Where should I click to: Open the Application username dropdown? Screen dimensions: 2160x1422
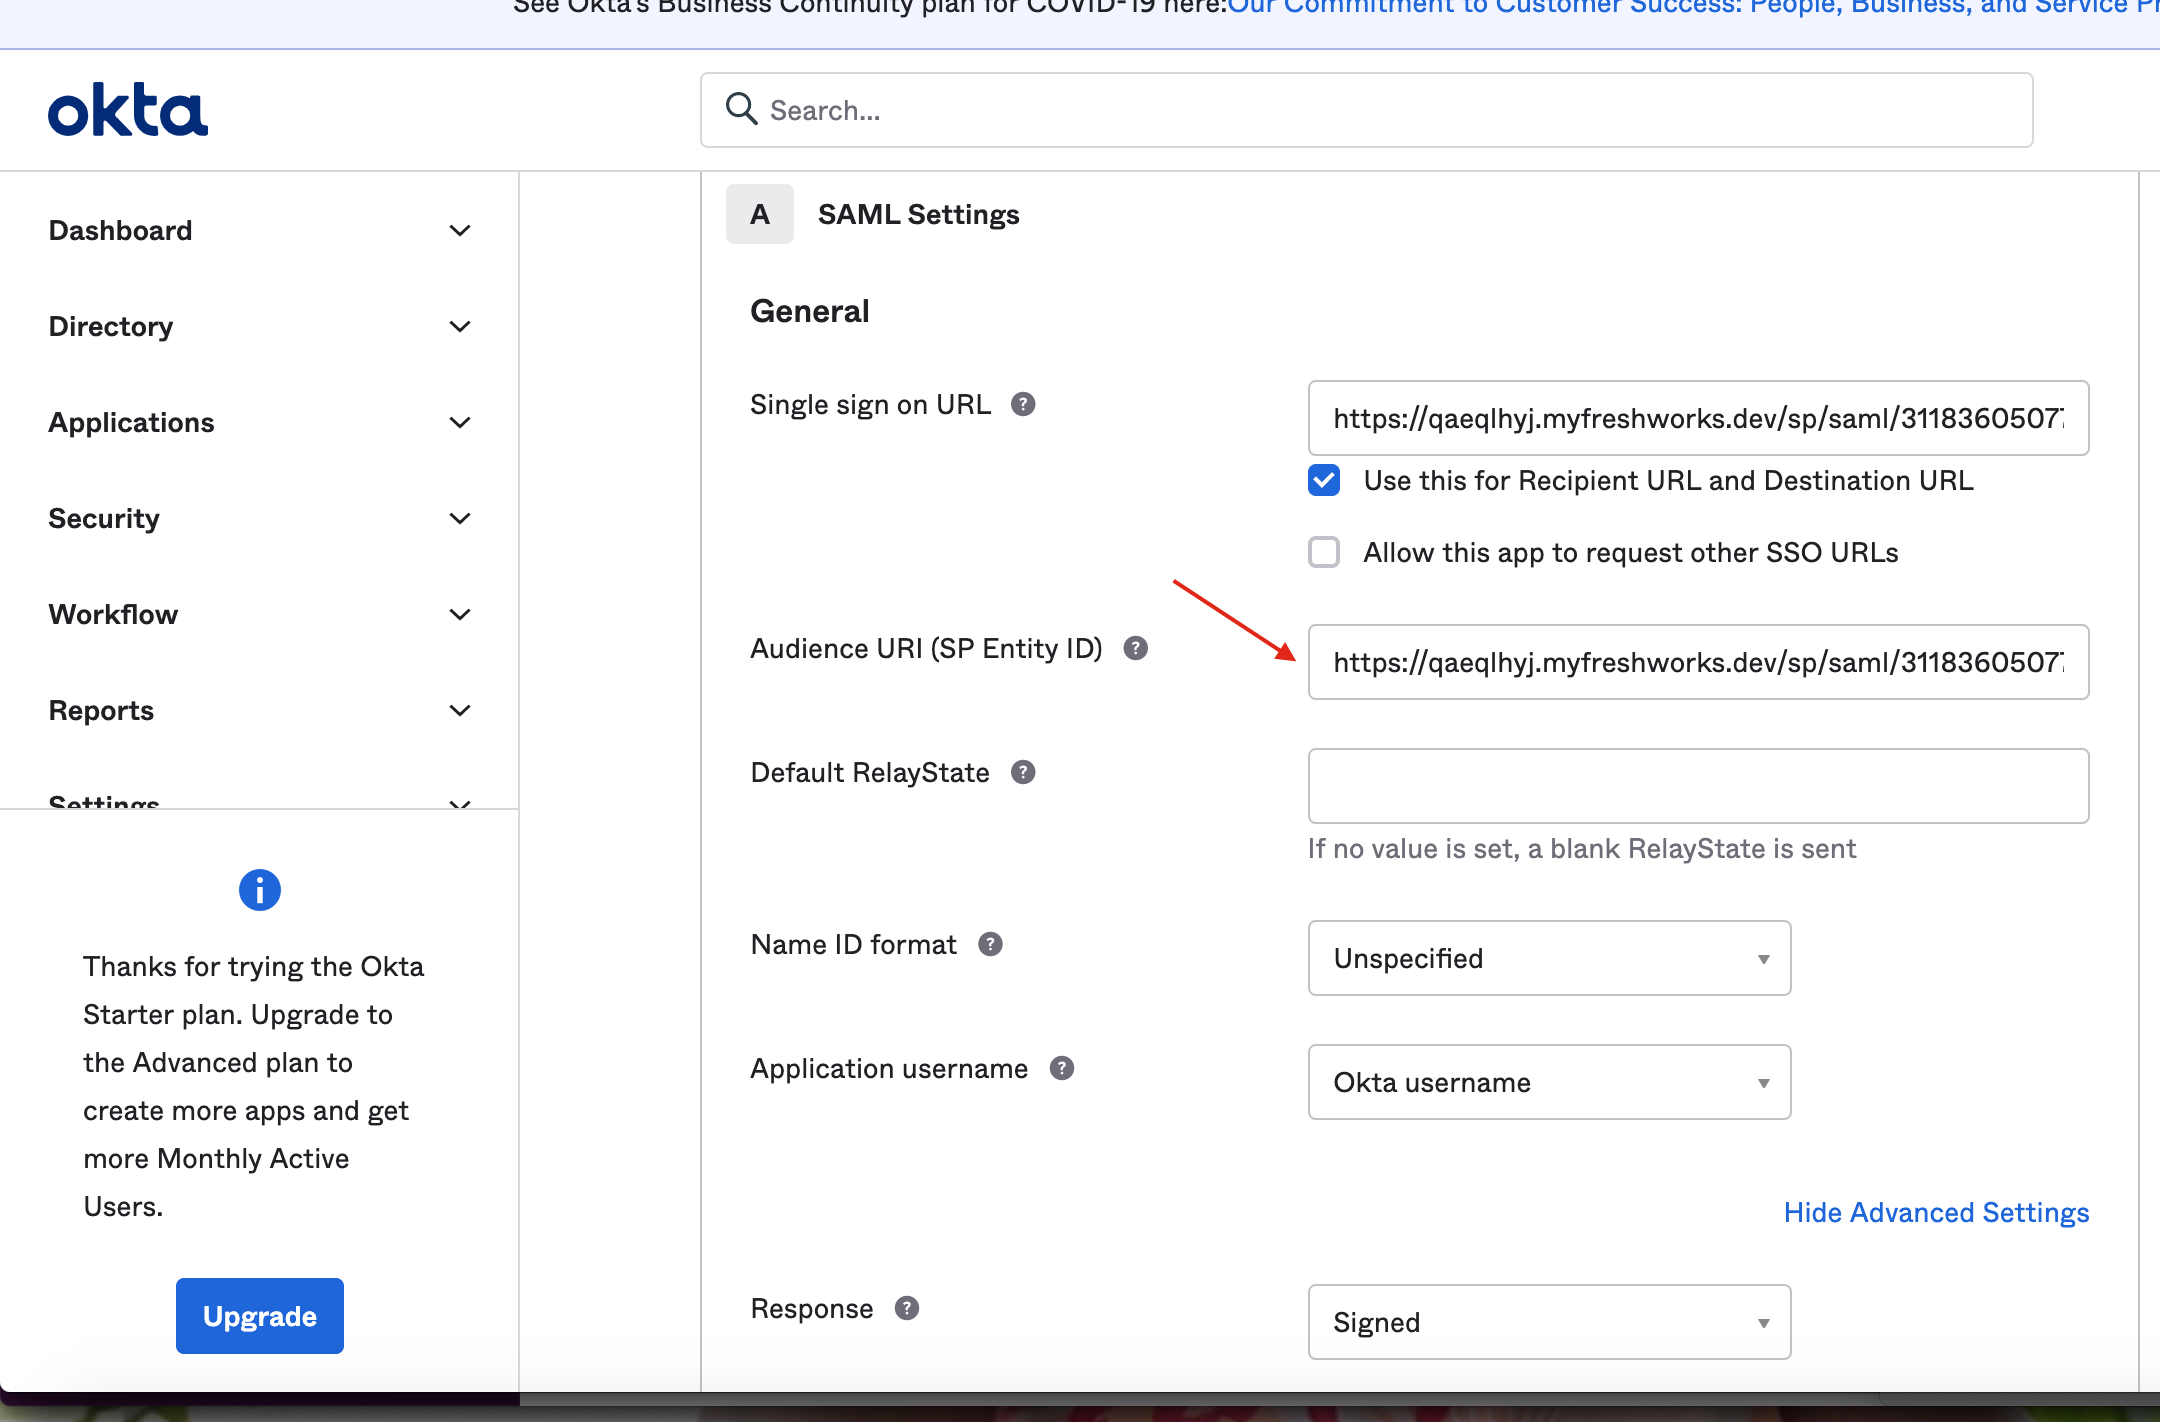[1549, 1082]
